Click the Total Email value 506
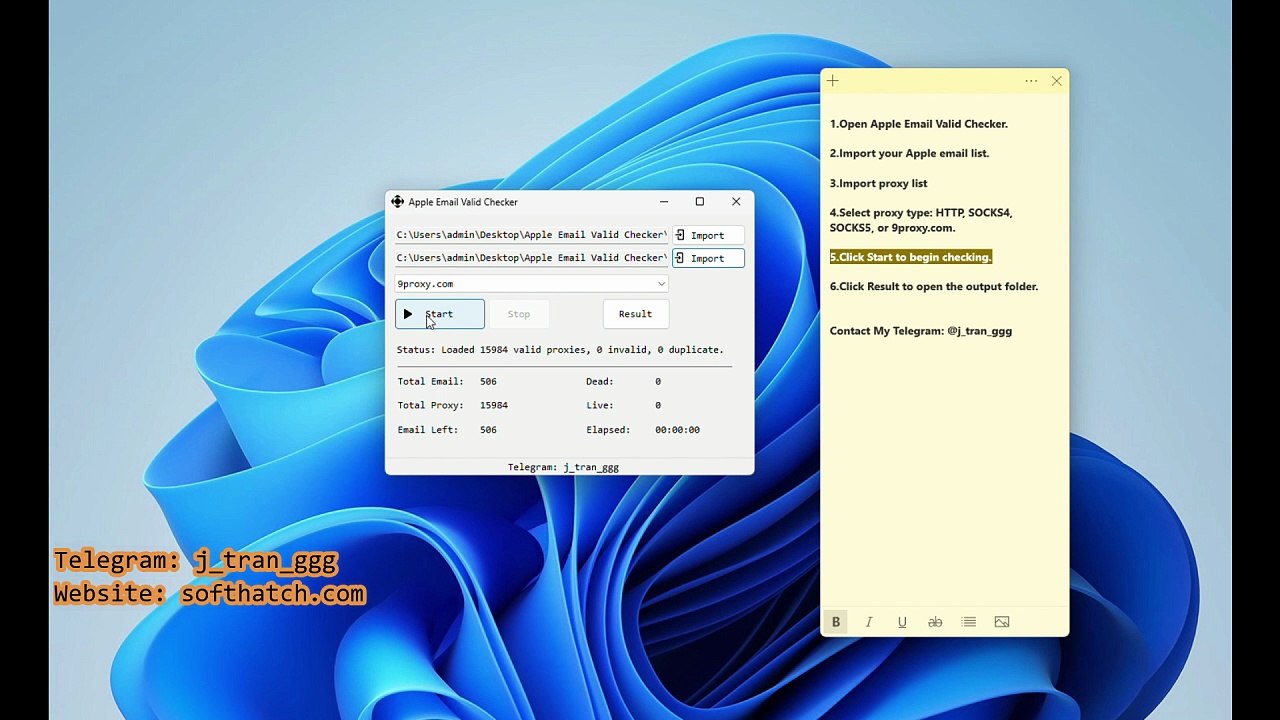This screenshot has width=1280, height=720. click(488, 381)
